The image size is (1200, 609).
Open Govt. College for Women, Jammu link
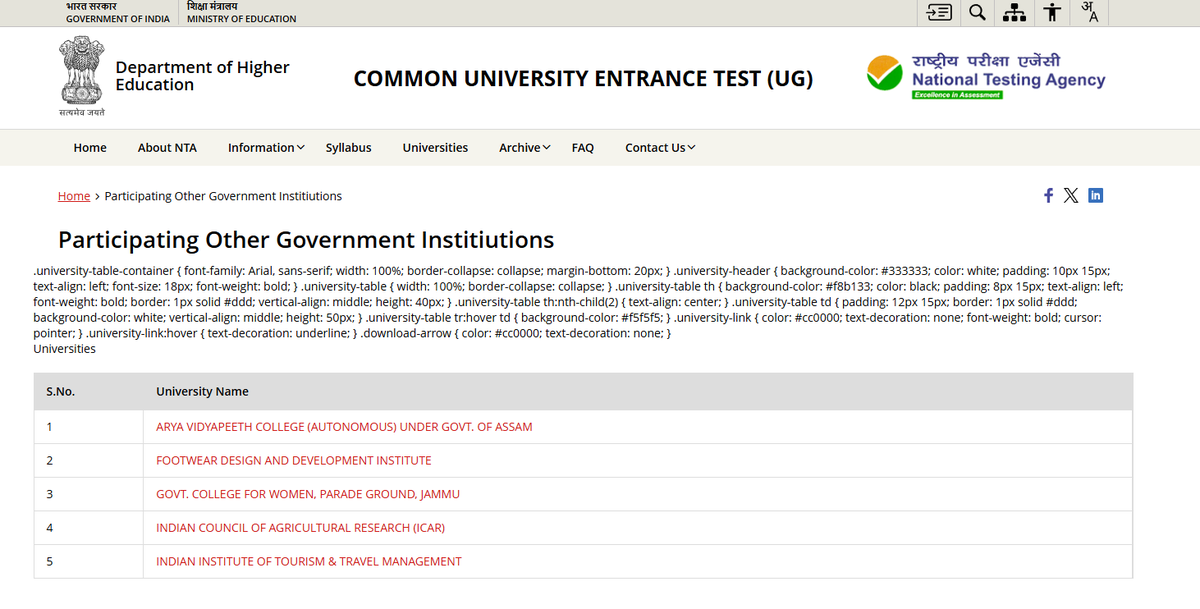point(308,494)
